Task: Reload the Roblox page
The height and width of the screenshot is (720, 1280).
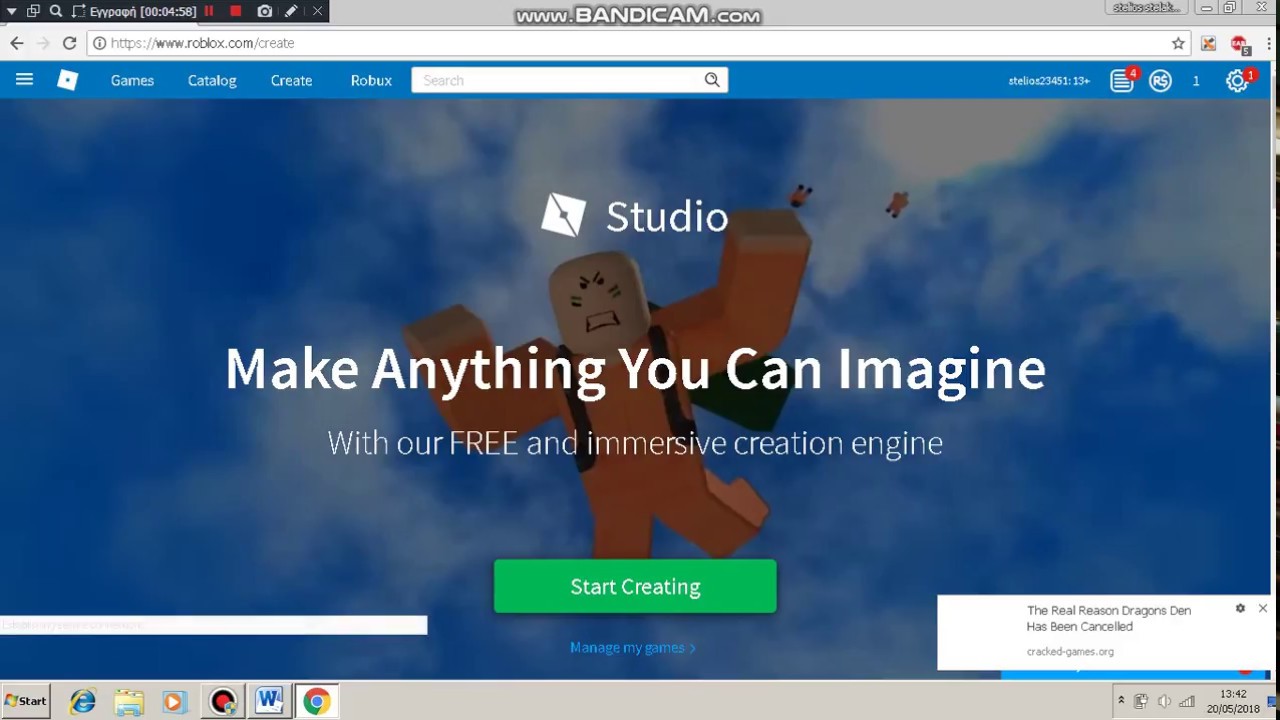Action: (69, 43)
